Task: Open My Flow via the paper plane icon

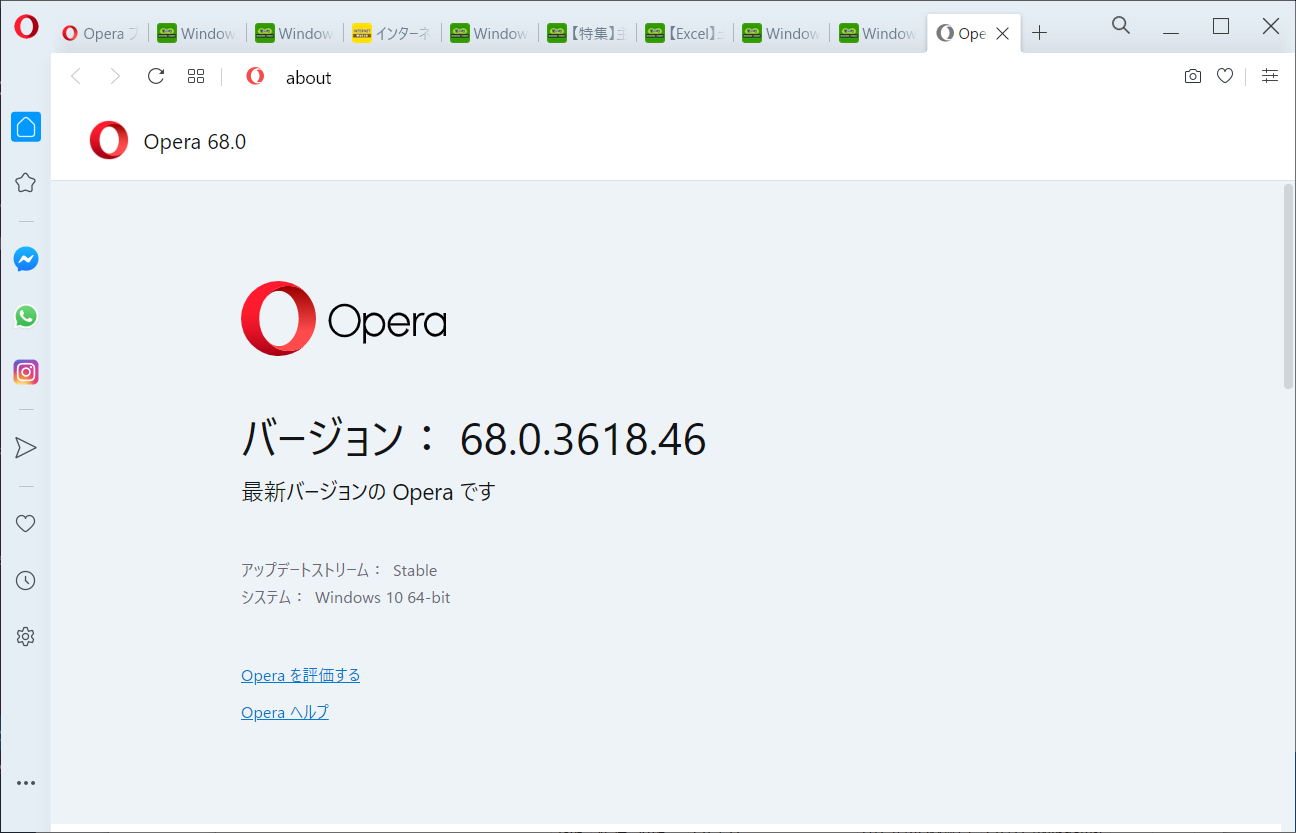Action: [x=25, y=447]
